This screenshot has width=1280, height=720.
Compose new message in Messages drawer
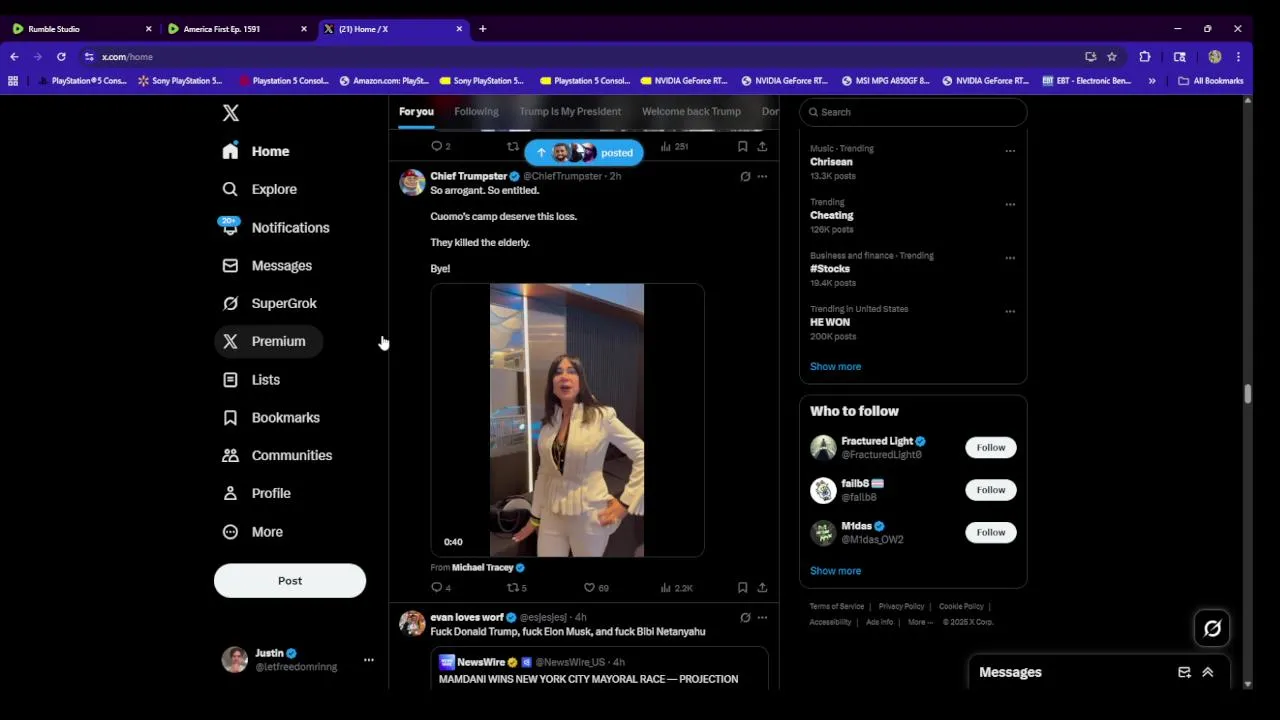click(x=1184, y=672)
